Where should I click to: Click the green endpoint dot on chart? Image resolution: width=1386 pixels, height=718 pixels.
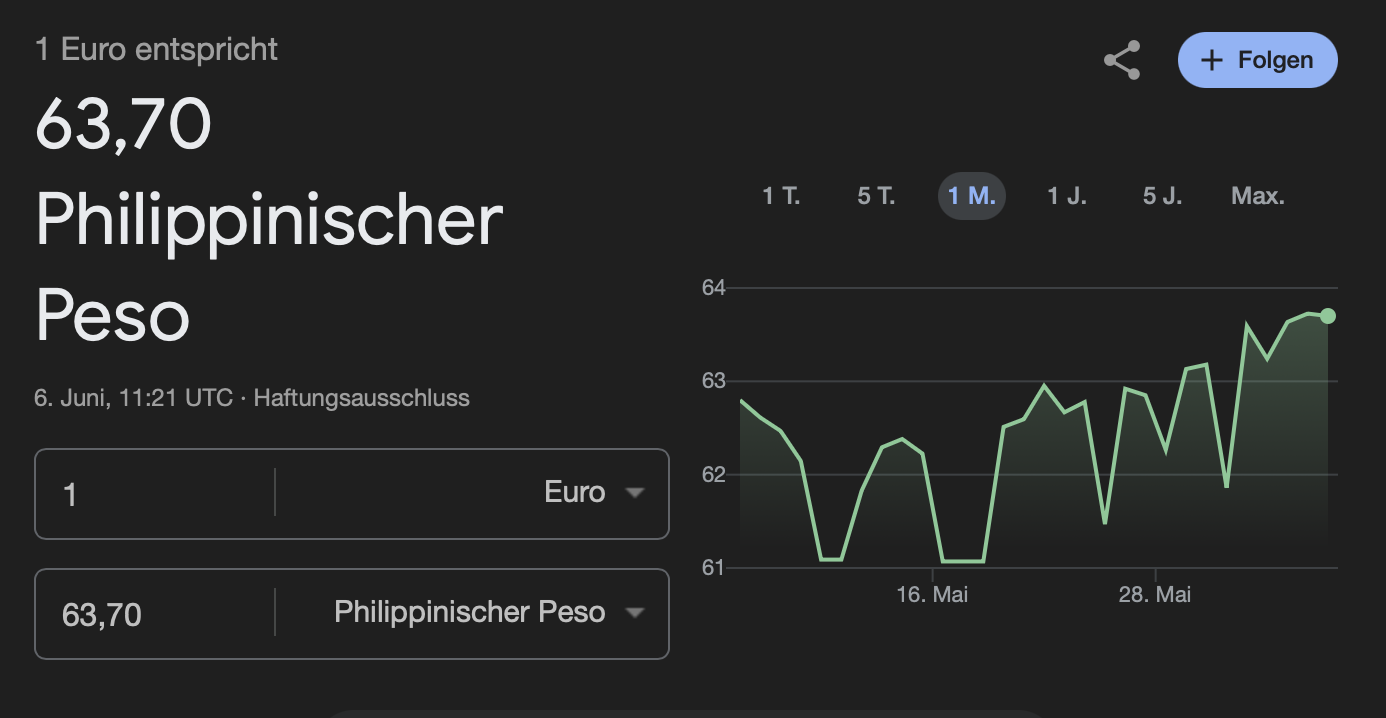[x=1327, y=316]
